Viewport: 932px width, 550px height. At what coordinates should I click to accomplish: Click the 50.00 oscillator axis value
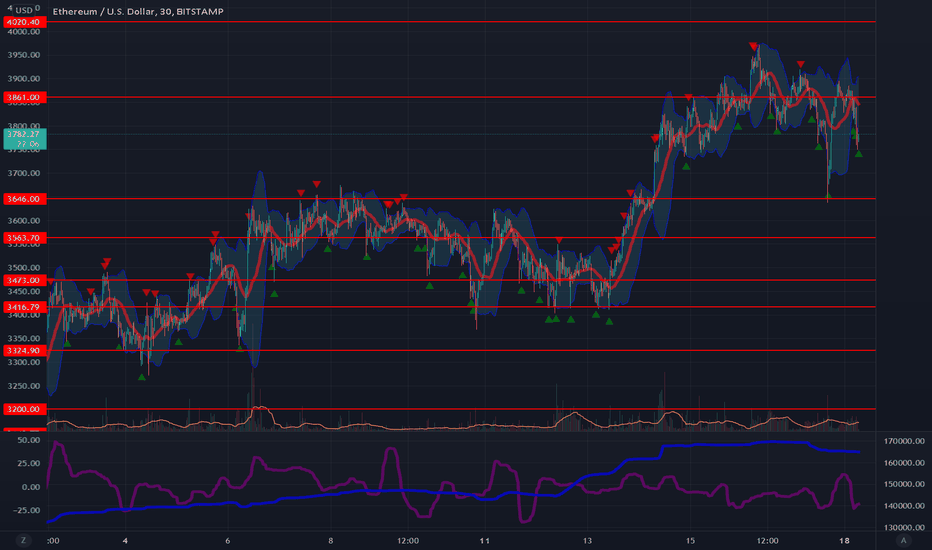[x=29, y=440]
